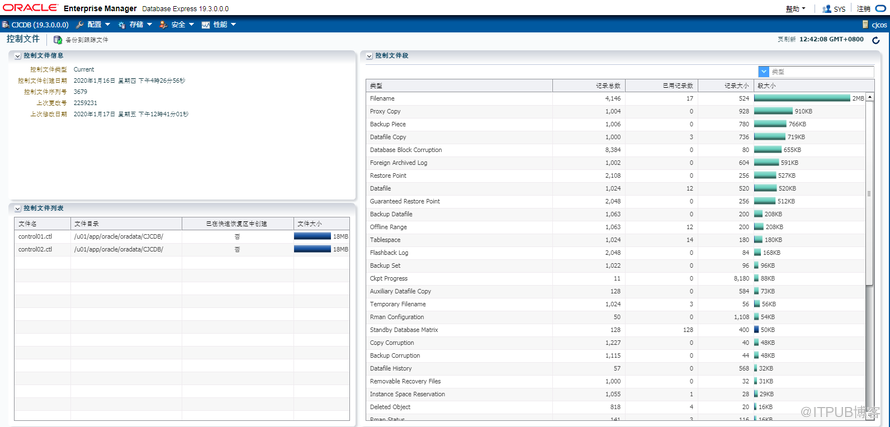This screenshot has width=890, height=427.
Task: Open the 帮助 help dropdown
Action: pyautogui.click(x=795, y=9)
